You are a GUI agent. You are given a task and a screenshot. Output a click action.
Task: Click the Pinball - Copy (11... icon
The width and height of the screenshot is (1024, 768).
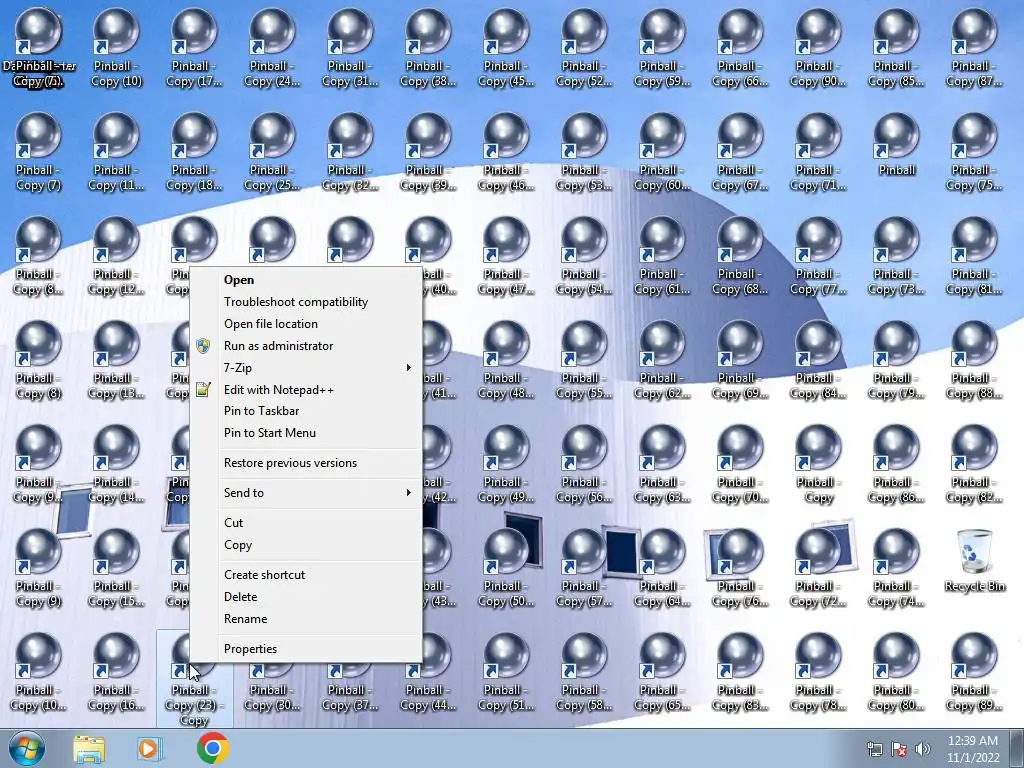(116, 152)
